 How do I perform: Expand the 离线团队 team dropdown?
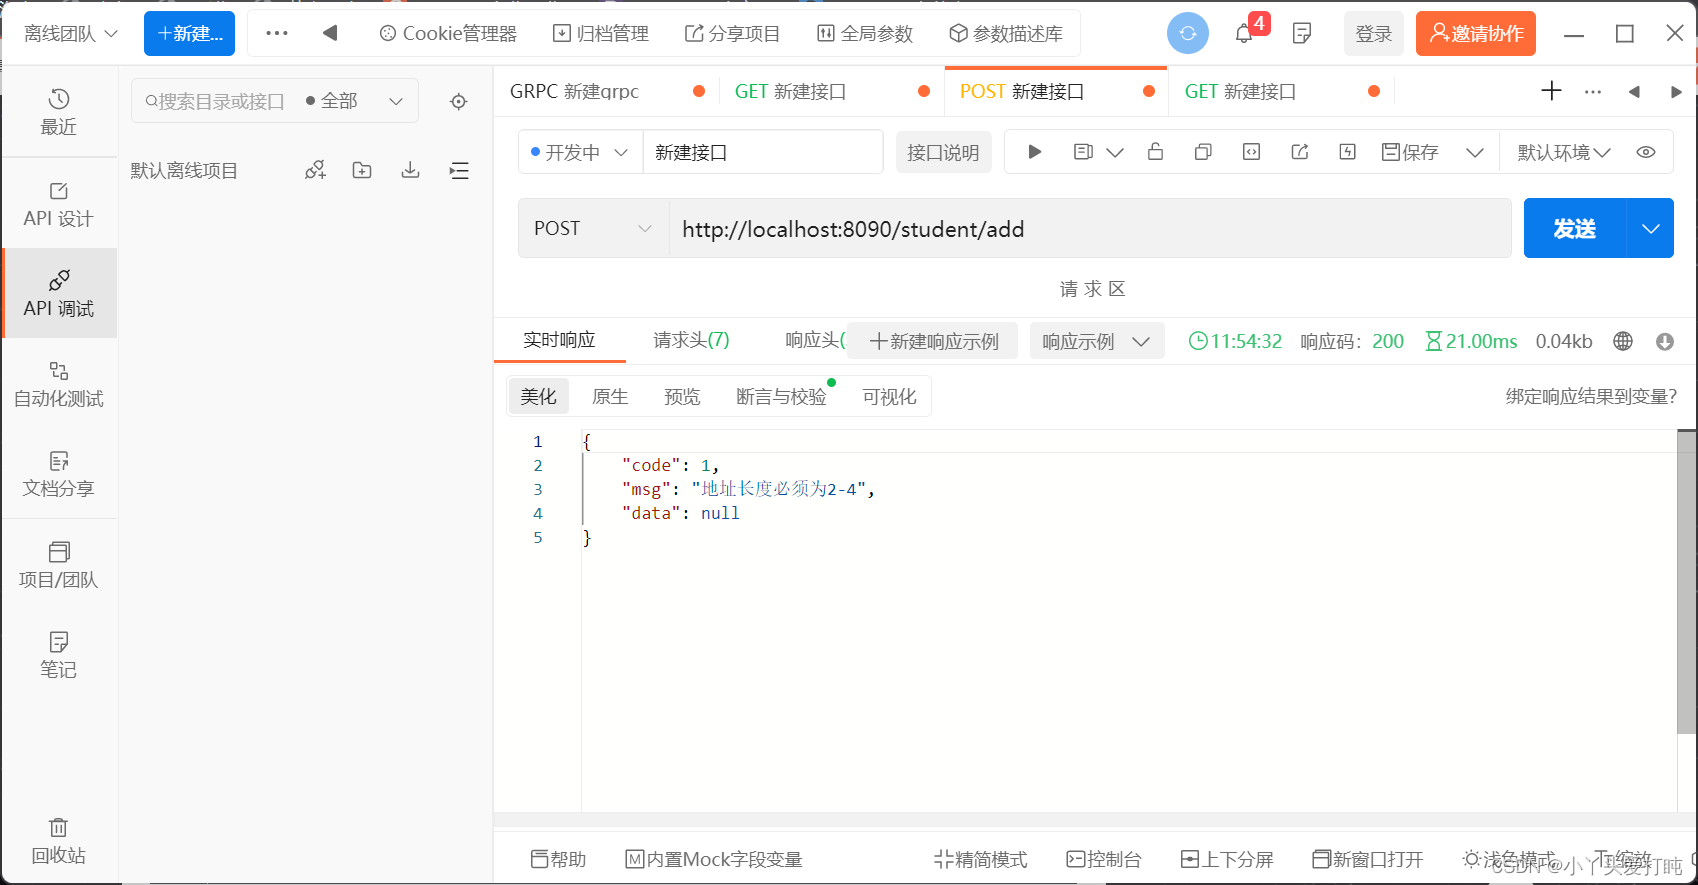(70, 33)
